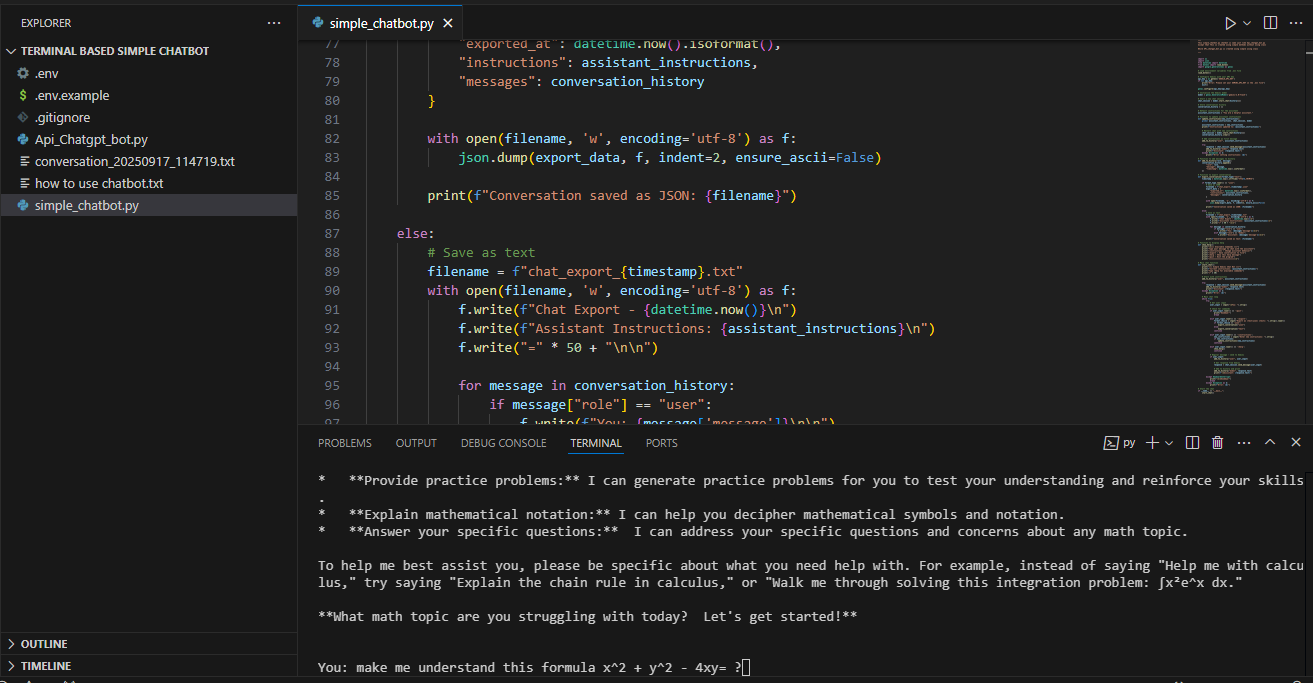Image resolution: width=1313 pixels, height=683 pixels.
Task: Click the Python icon beside Api_Chatgpt_bot.py
Action: (24, 140)
